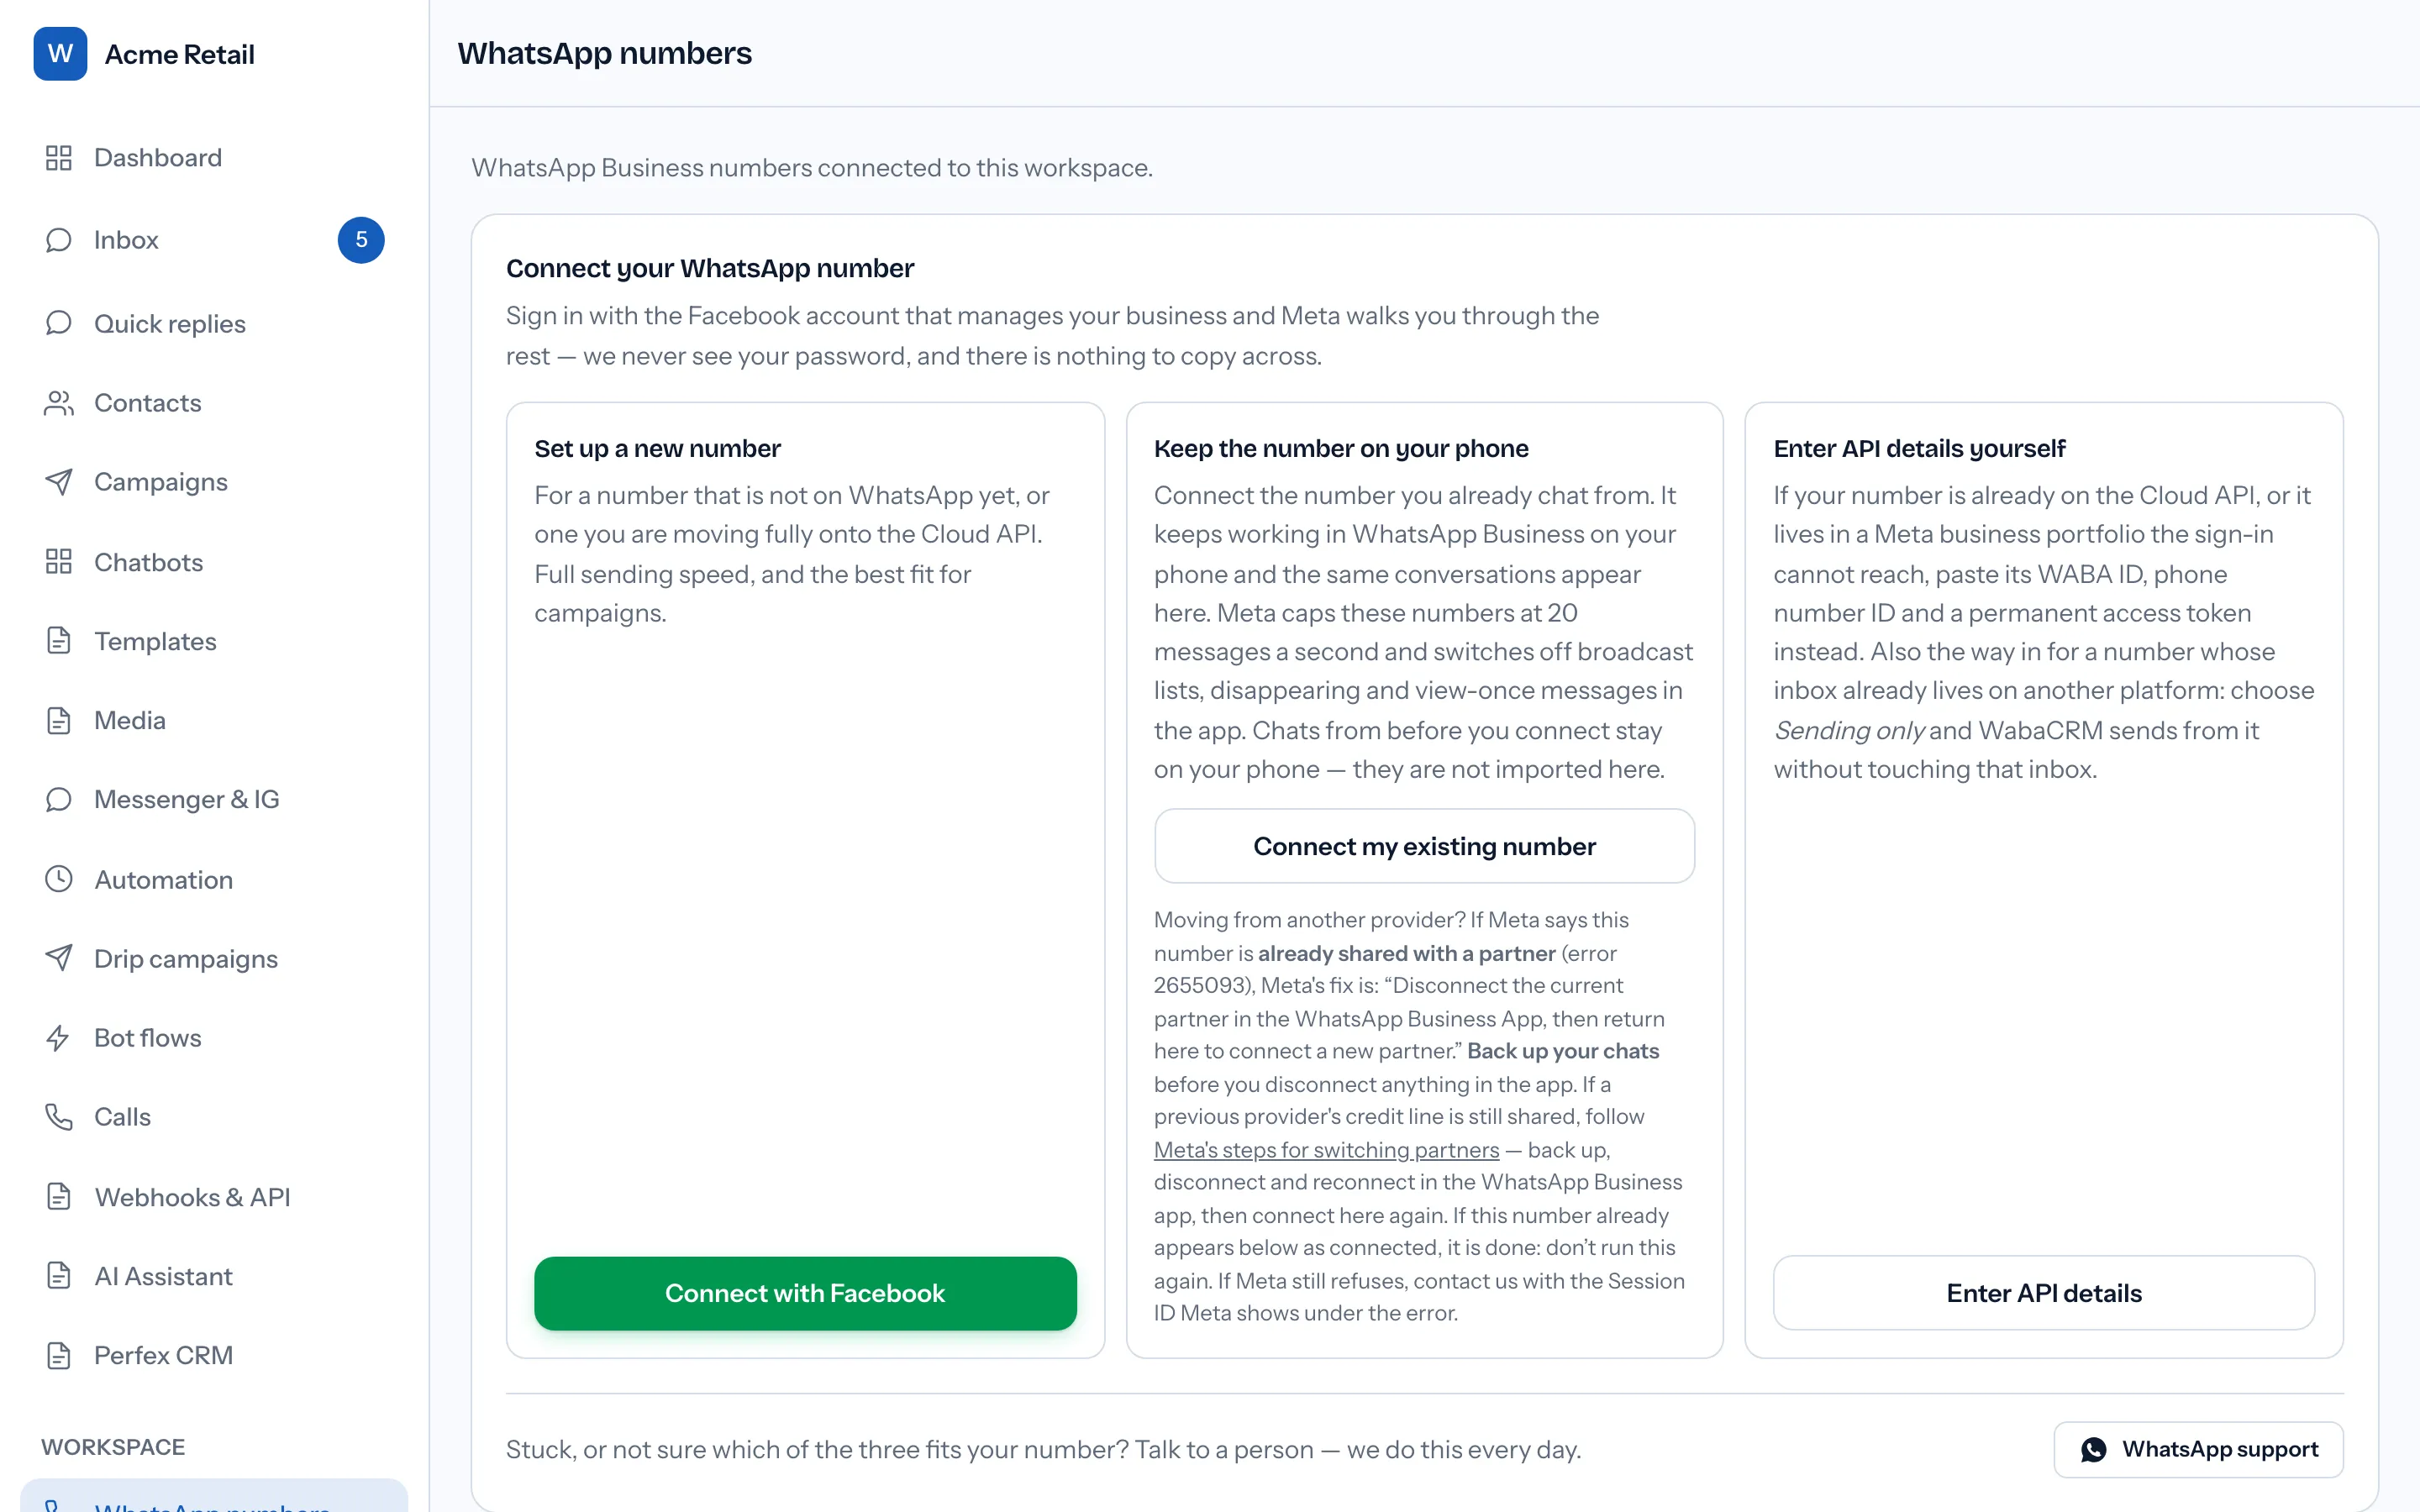
Task: Click the green Connect with Facebook button
Action: click(805, 1293)
